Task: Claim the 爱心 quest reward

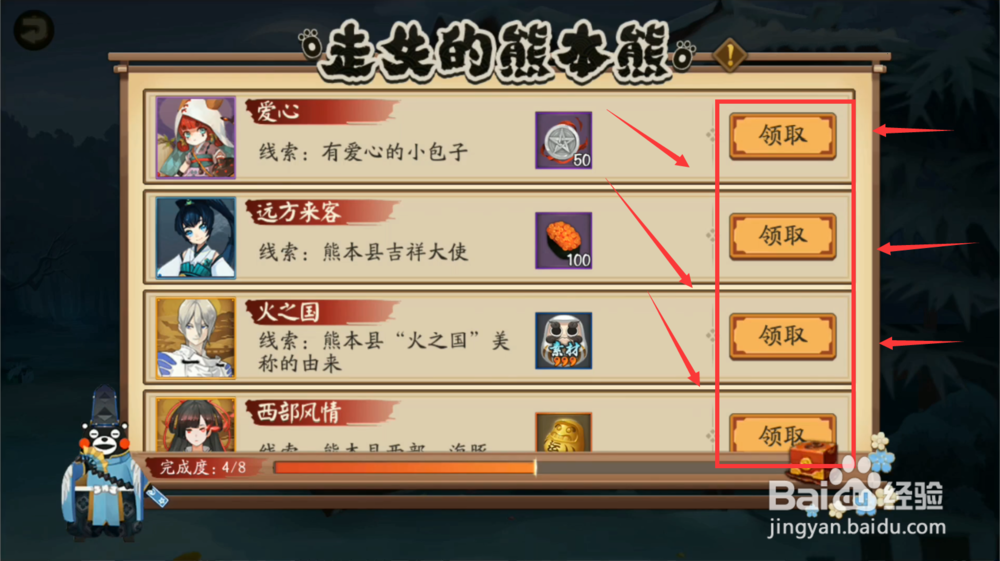Action: point(783,136)
